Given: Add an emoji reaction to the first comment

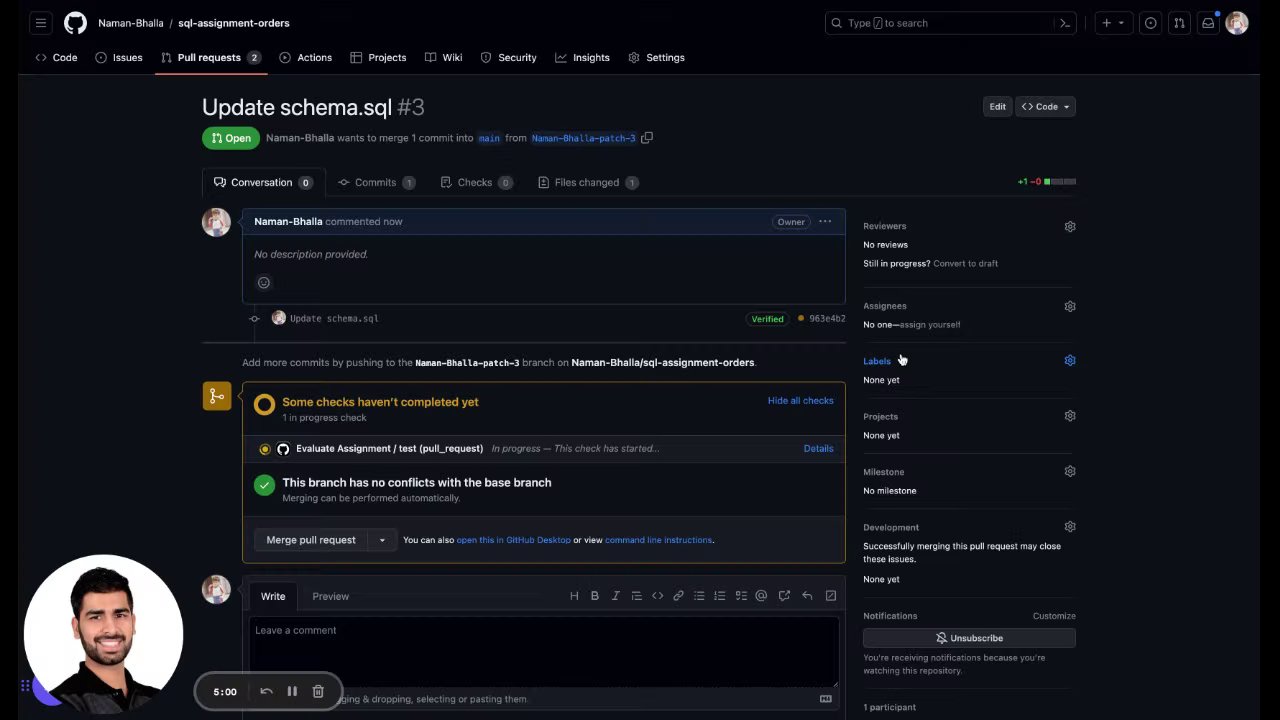Looking at the screenshot, I should point(264,283).
